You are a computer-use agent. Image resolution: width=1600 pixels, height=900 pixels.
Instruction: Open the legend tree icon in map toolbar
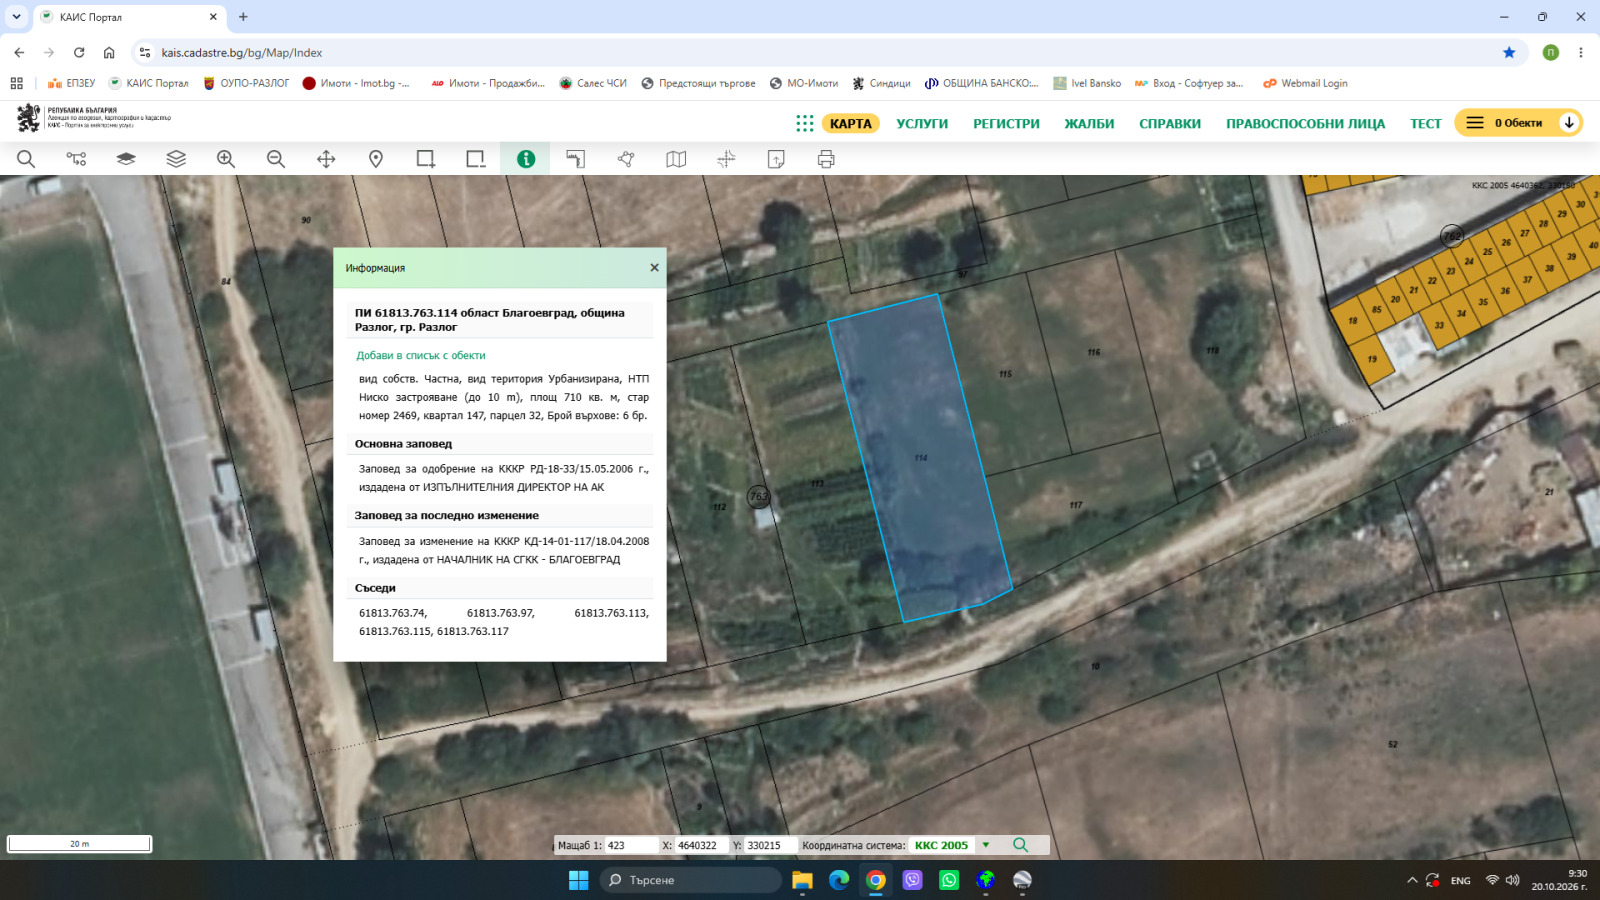tap(76, 159)
